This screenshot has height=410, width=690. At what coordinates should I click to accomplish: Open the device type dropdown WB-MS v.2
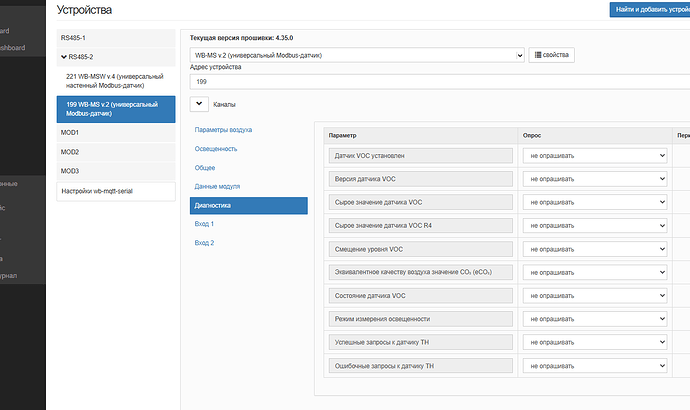tap(357, 55)
